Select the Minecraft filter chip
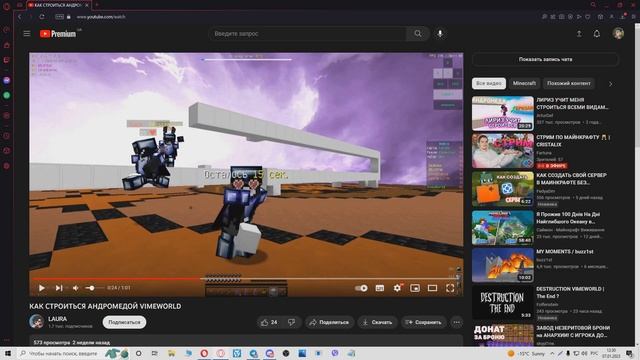Screen dimensions: 640x360 click(524, 83)
